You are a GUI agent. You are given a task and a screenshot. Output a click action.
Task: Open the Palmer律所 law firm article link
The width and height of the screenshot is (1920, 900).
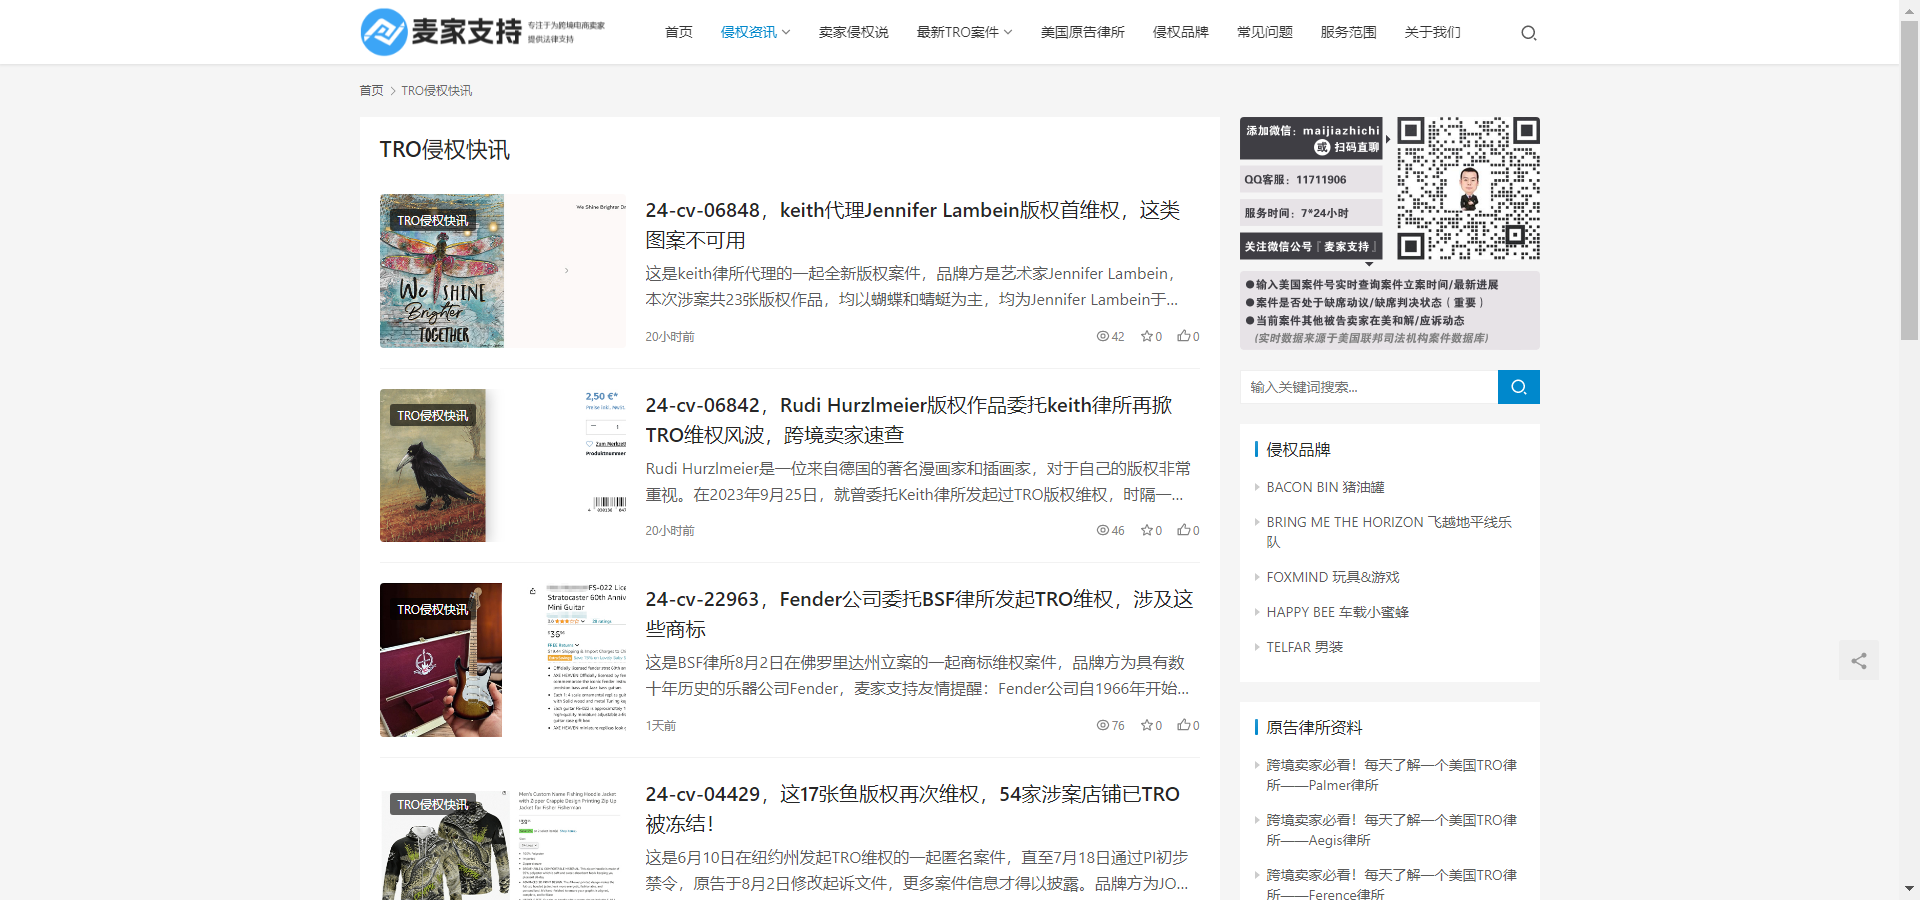pyautogui.click(x=1392, y=775)
